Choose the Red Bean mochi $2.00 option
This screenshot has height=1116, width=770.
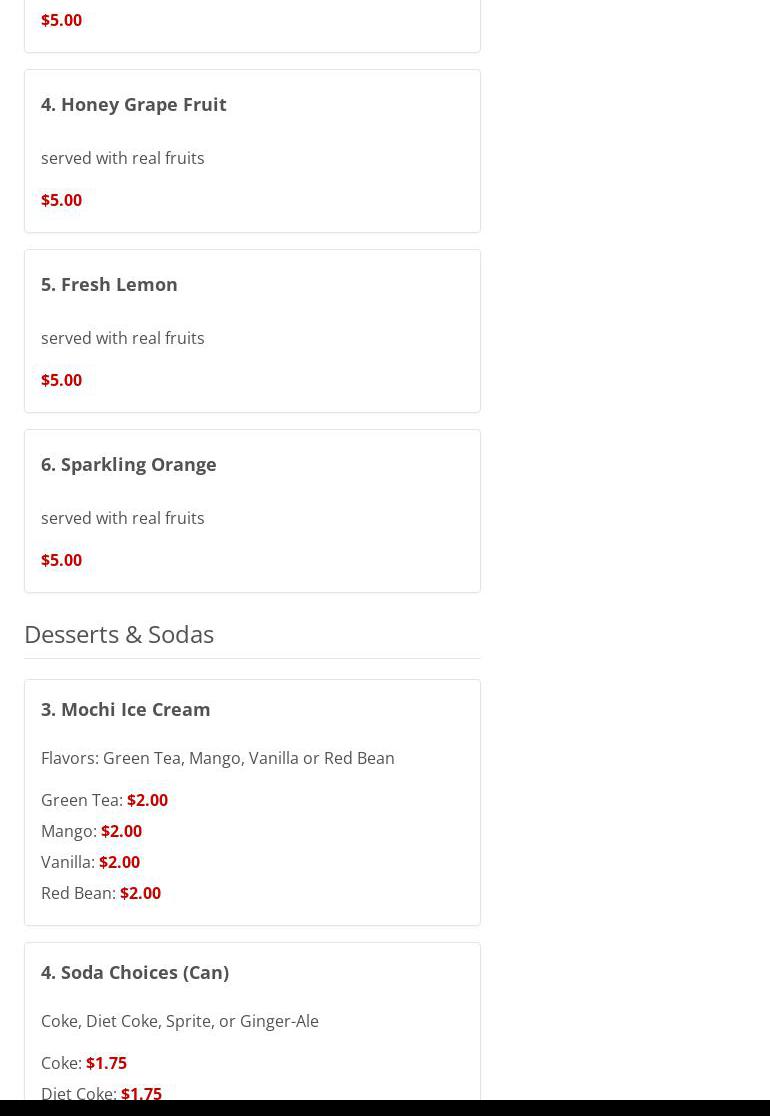point(140,893)
